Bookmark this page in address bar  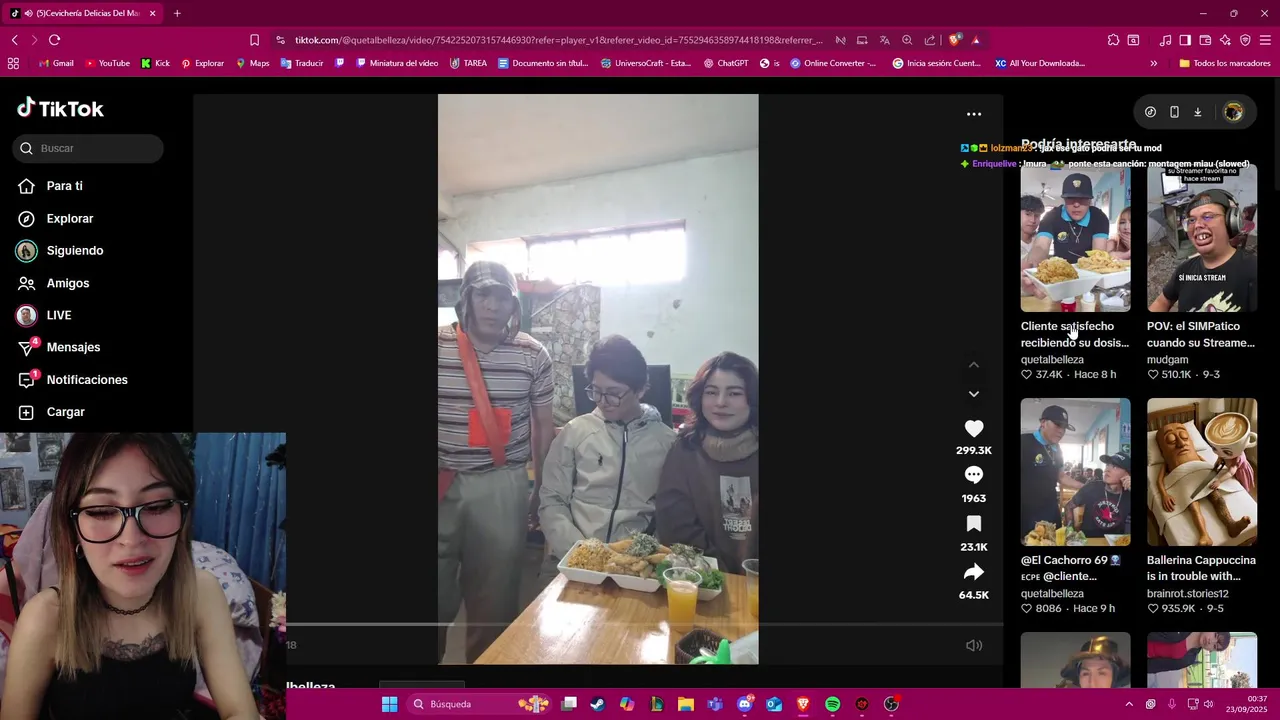(x=254, y=40)
